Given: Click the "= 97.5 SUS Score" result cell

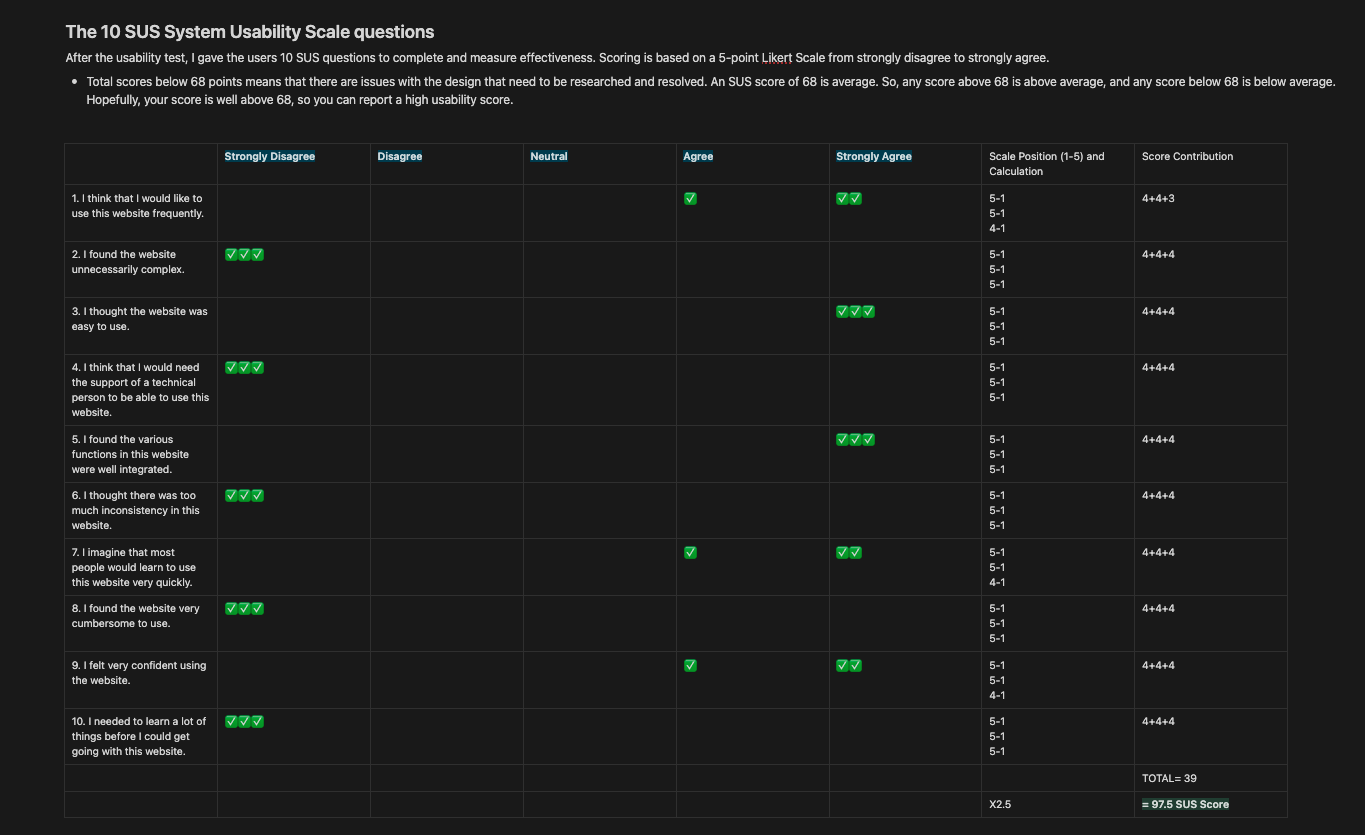Looking at the screenshot, I should (1185, 805).
